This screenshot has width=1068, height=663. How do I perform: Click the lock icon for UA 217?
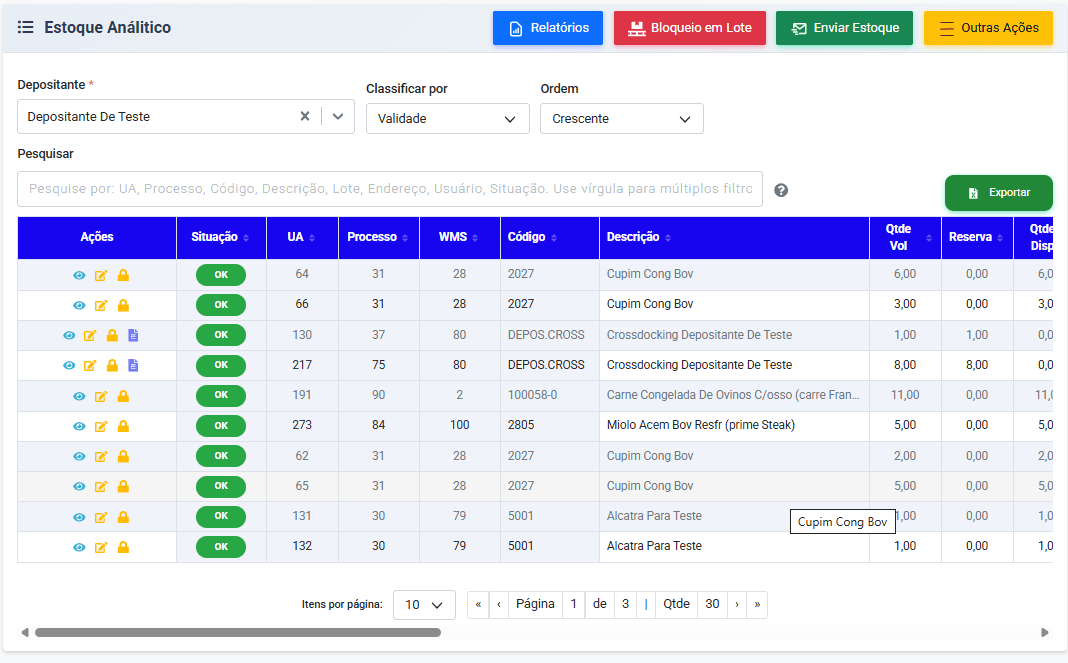pos(112,366)
